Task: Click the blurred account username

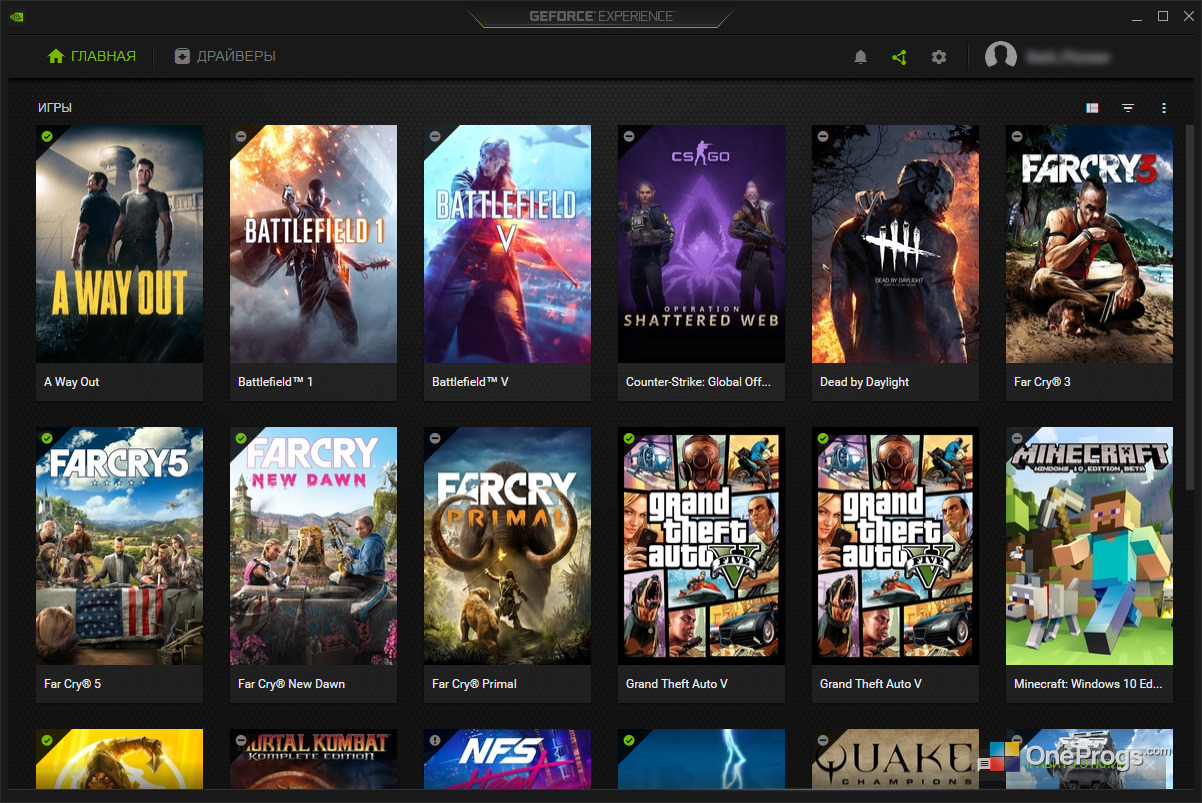Action: coord(1069,57)
